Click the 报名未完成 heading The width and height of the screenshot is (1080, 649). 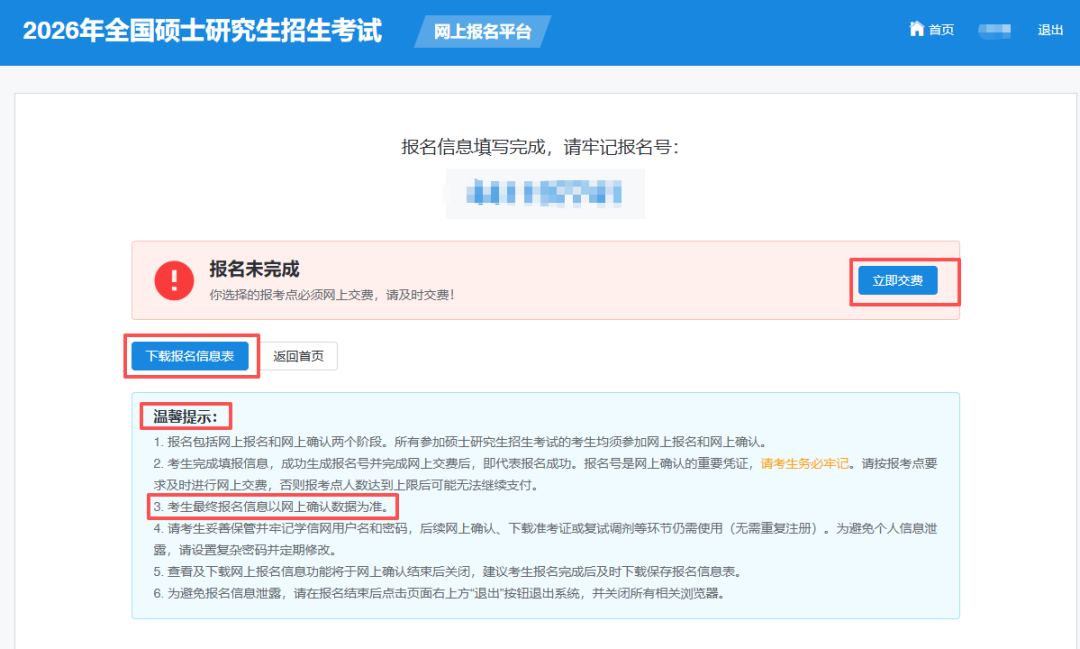[254, 270]
